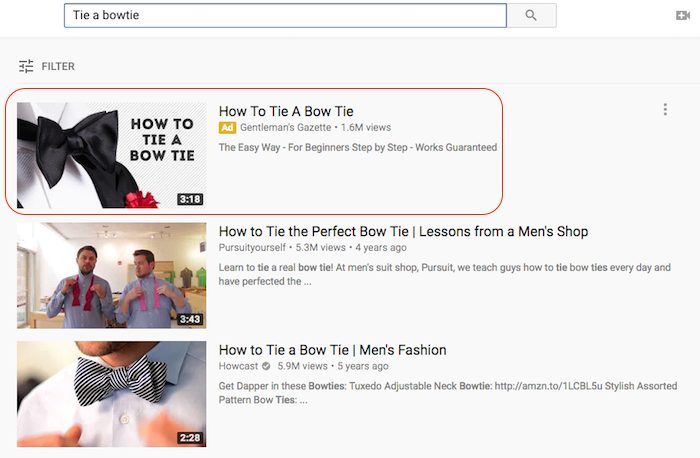The width and height of the screenshot is (700, 458).
Task: Open the filter sliders icon
Action: click(26, 66)
